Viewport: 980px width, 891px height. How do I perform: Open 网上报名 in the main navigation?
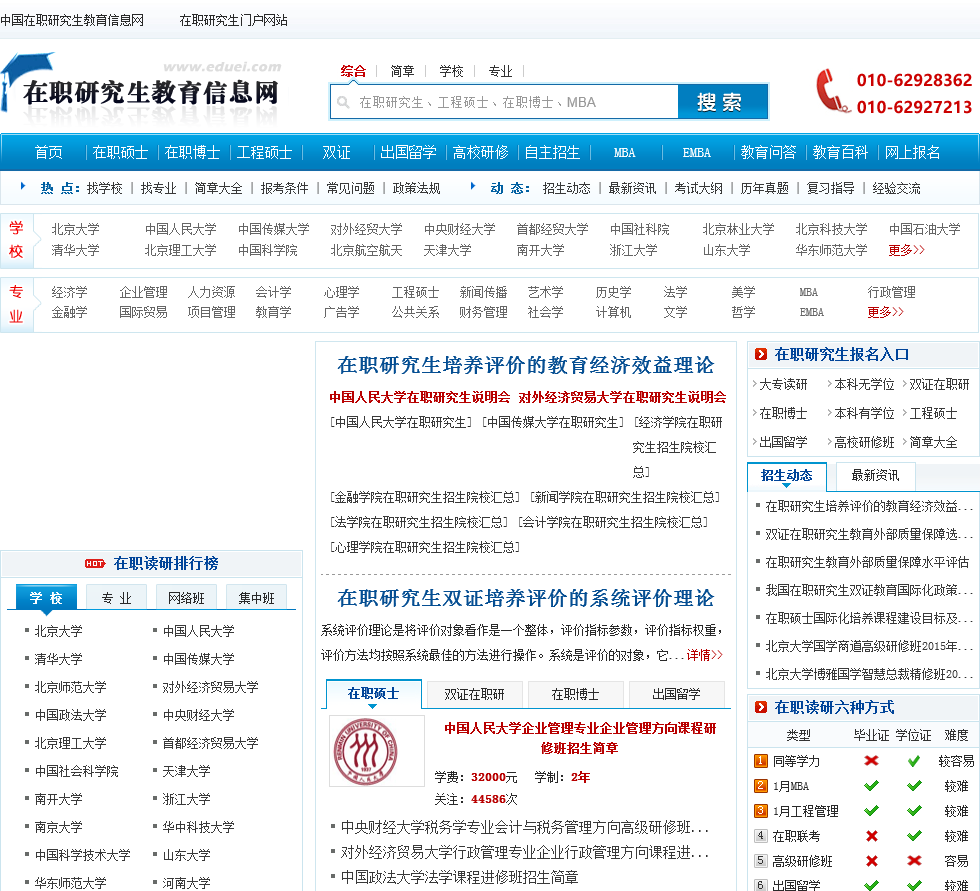912,152
